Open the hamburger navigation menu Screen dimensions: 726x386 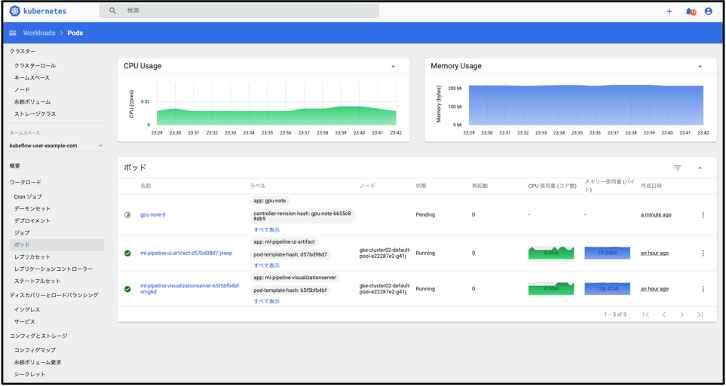[x=13, y=33]
